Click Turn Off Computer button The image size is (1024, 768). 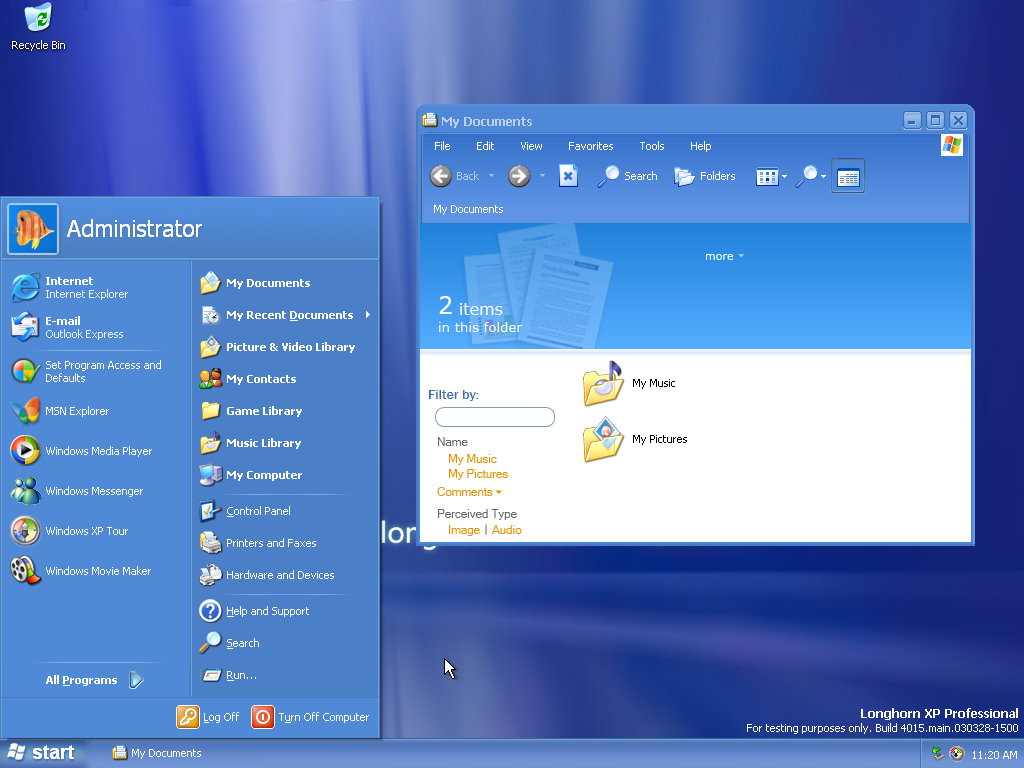tap(310, 717)
